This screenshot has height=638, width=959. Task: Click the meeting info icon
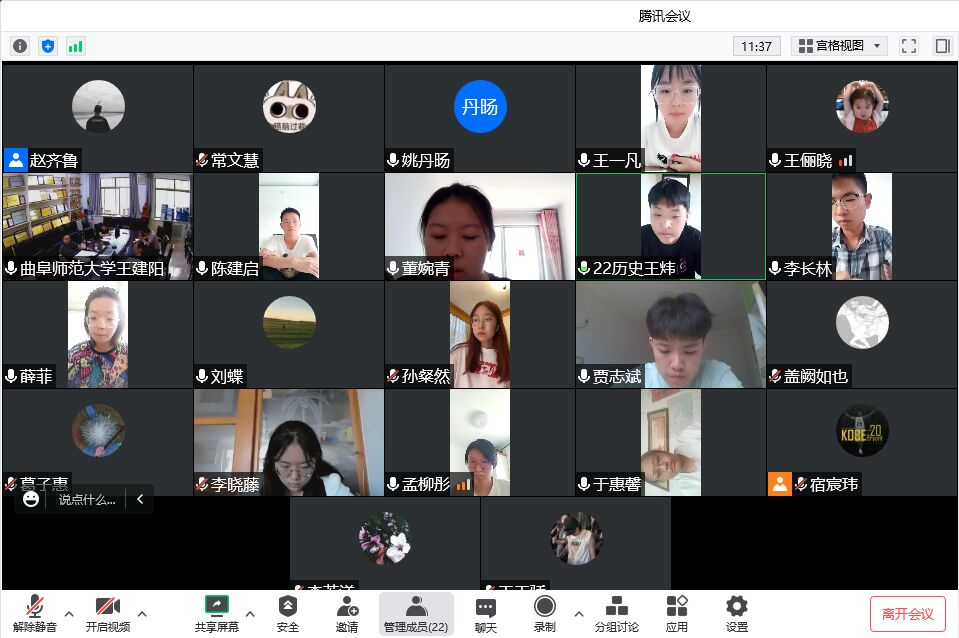pyautogui.click(x=20, y=46)
